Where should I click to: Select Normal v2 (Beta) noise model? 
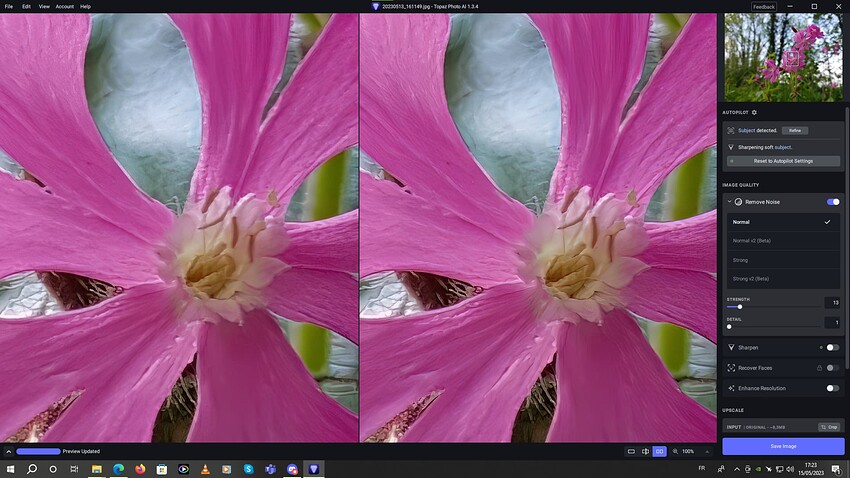click(x=783, y=241)
